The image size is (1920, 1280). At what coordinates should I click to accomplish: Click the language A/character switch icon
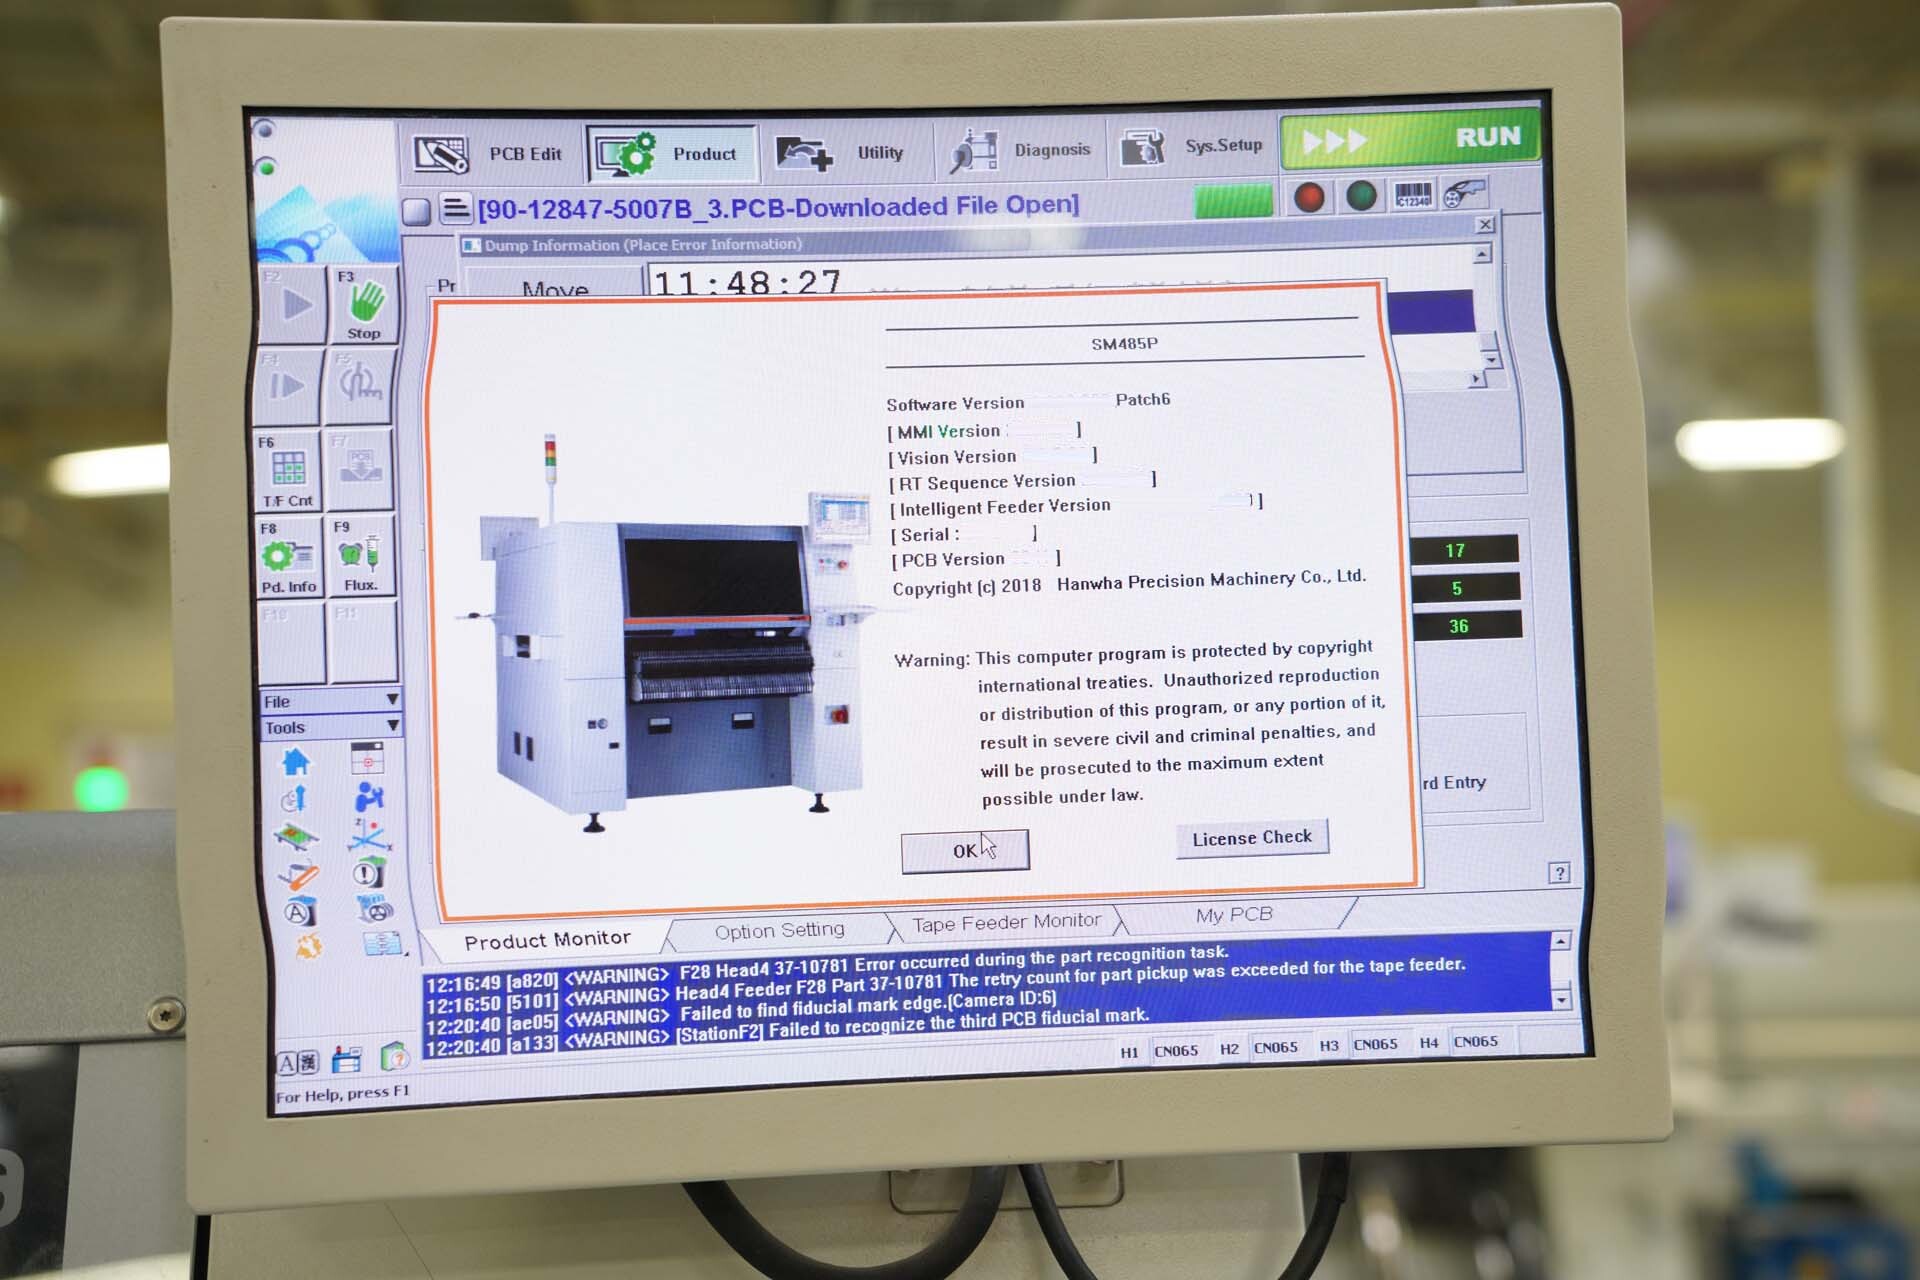pyautogui.click(x=297, y=1063)
